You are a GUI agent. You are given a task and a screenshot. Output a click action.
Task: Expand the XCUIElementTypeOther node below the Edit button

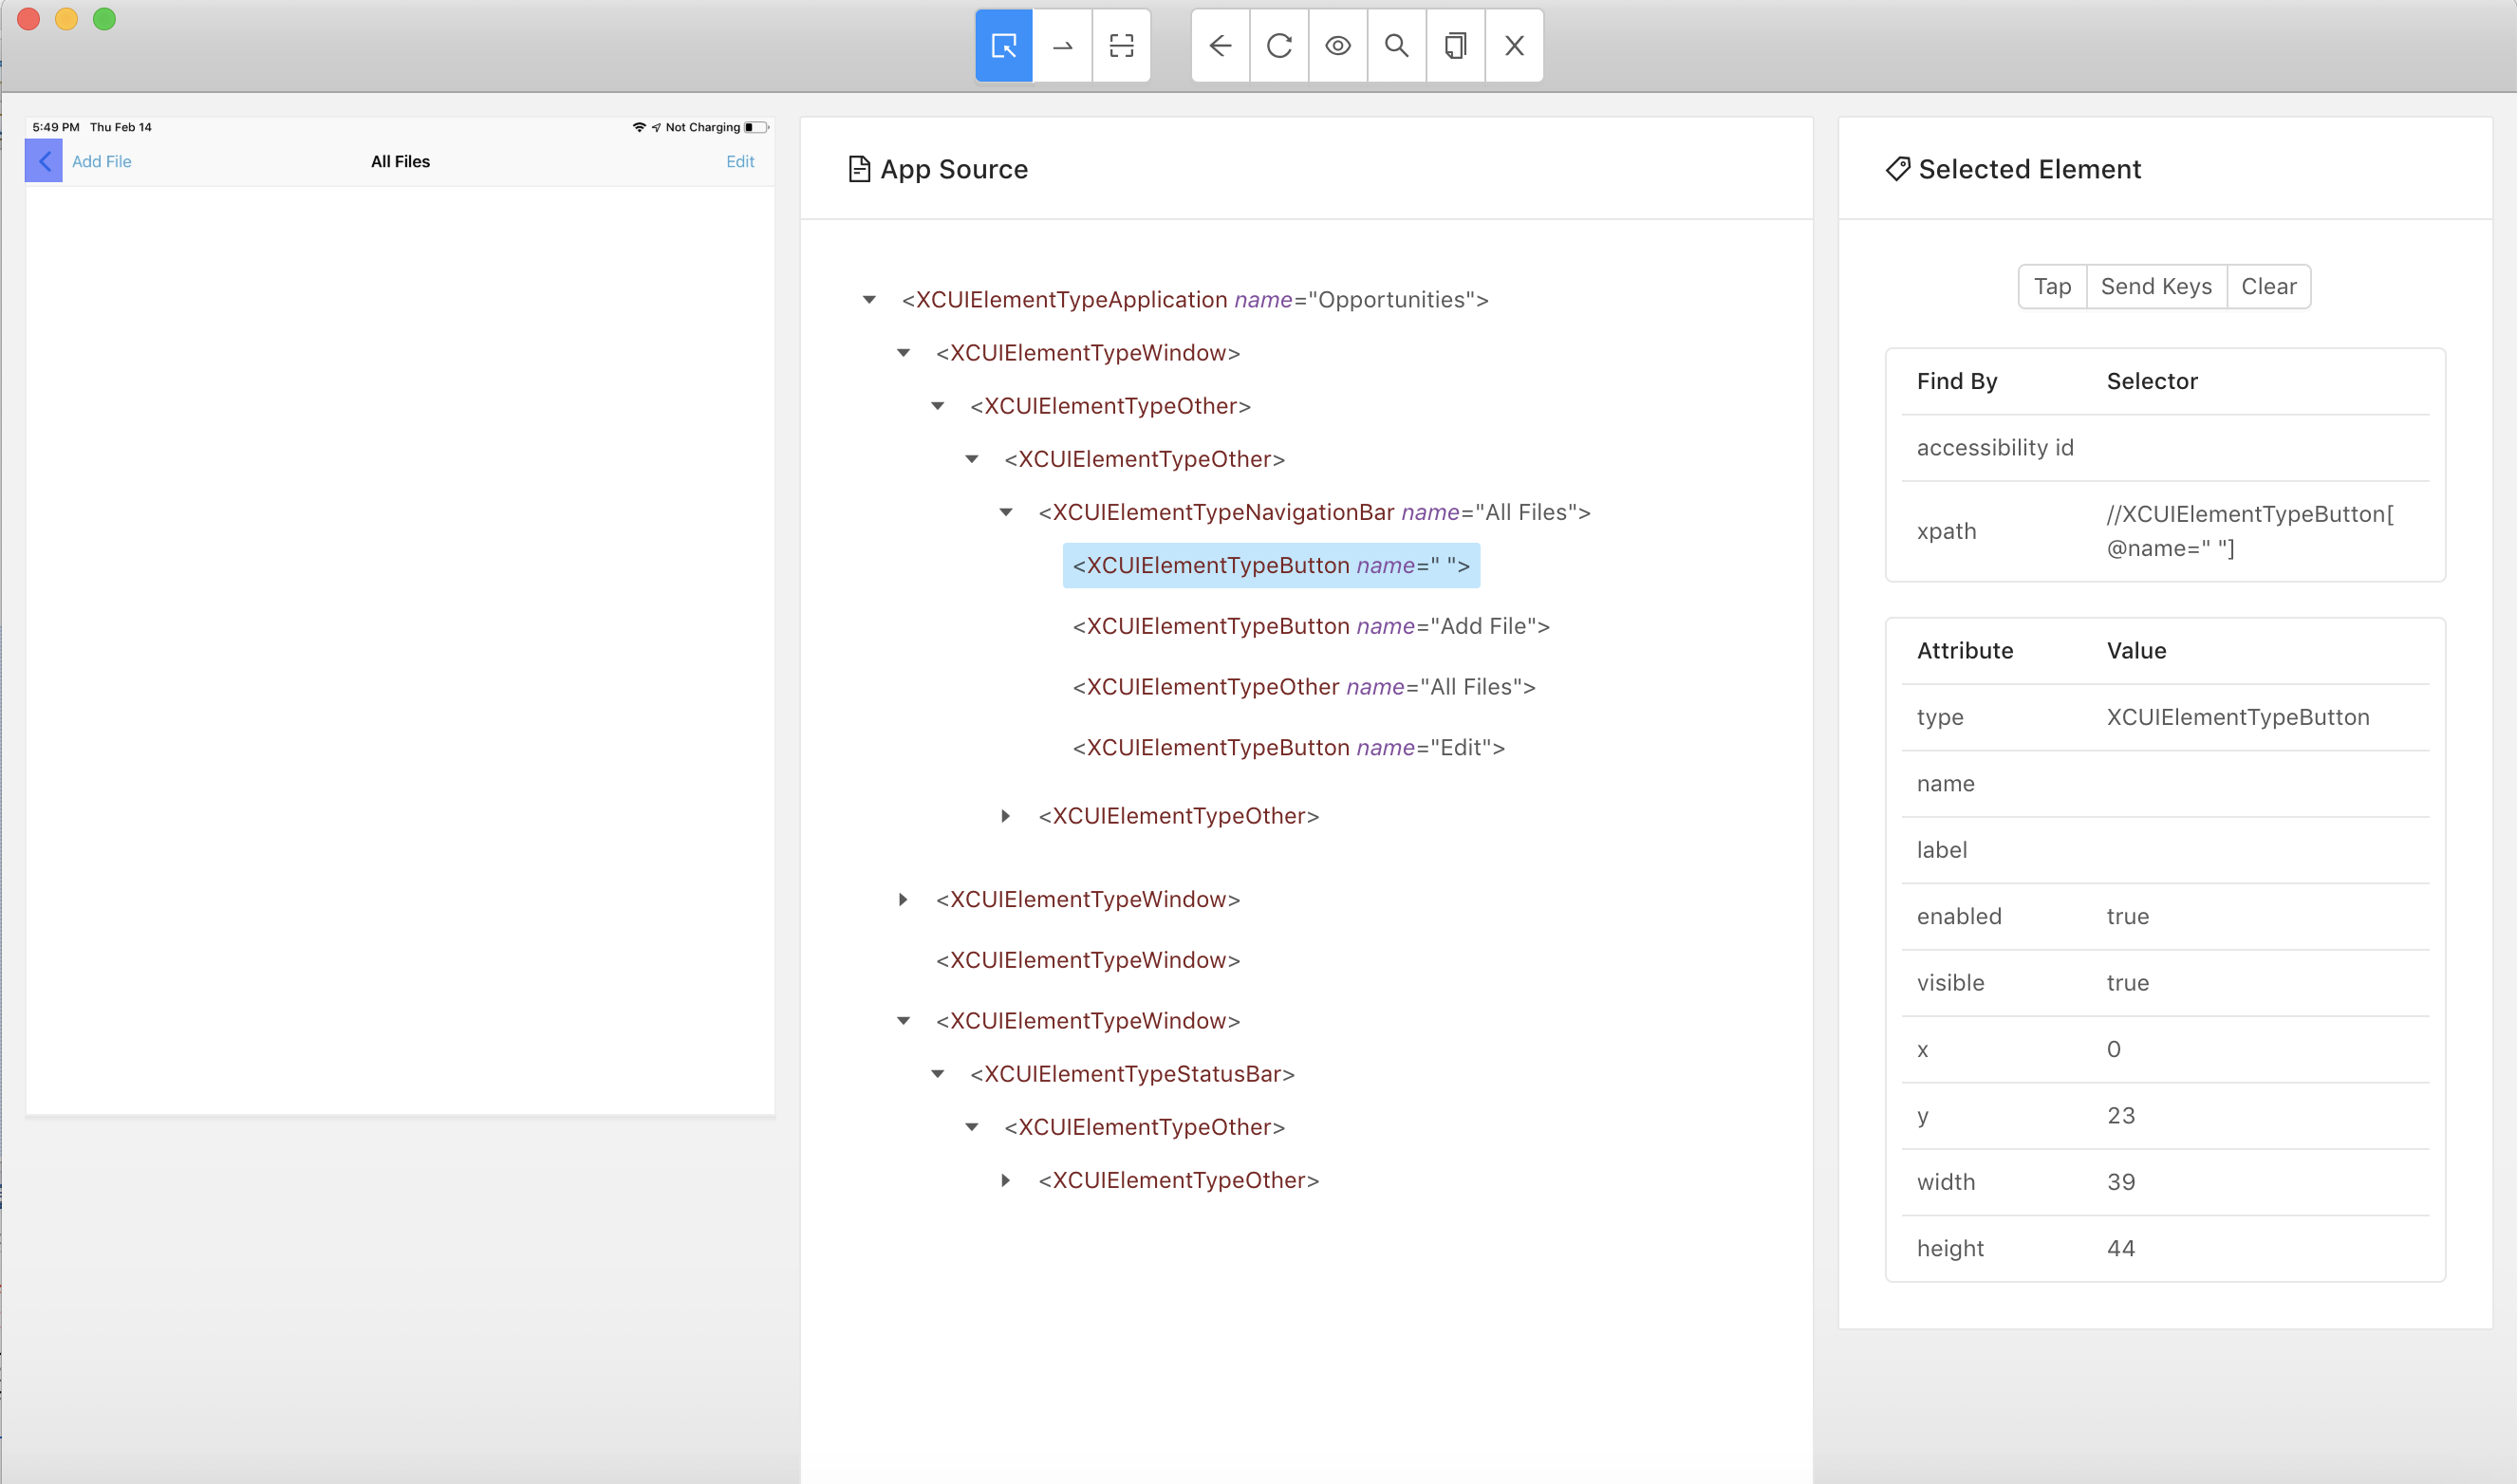click(1006, 817)
